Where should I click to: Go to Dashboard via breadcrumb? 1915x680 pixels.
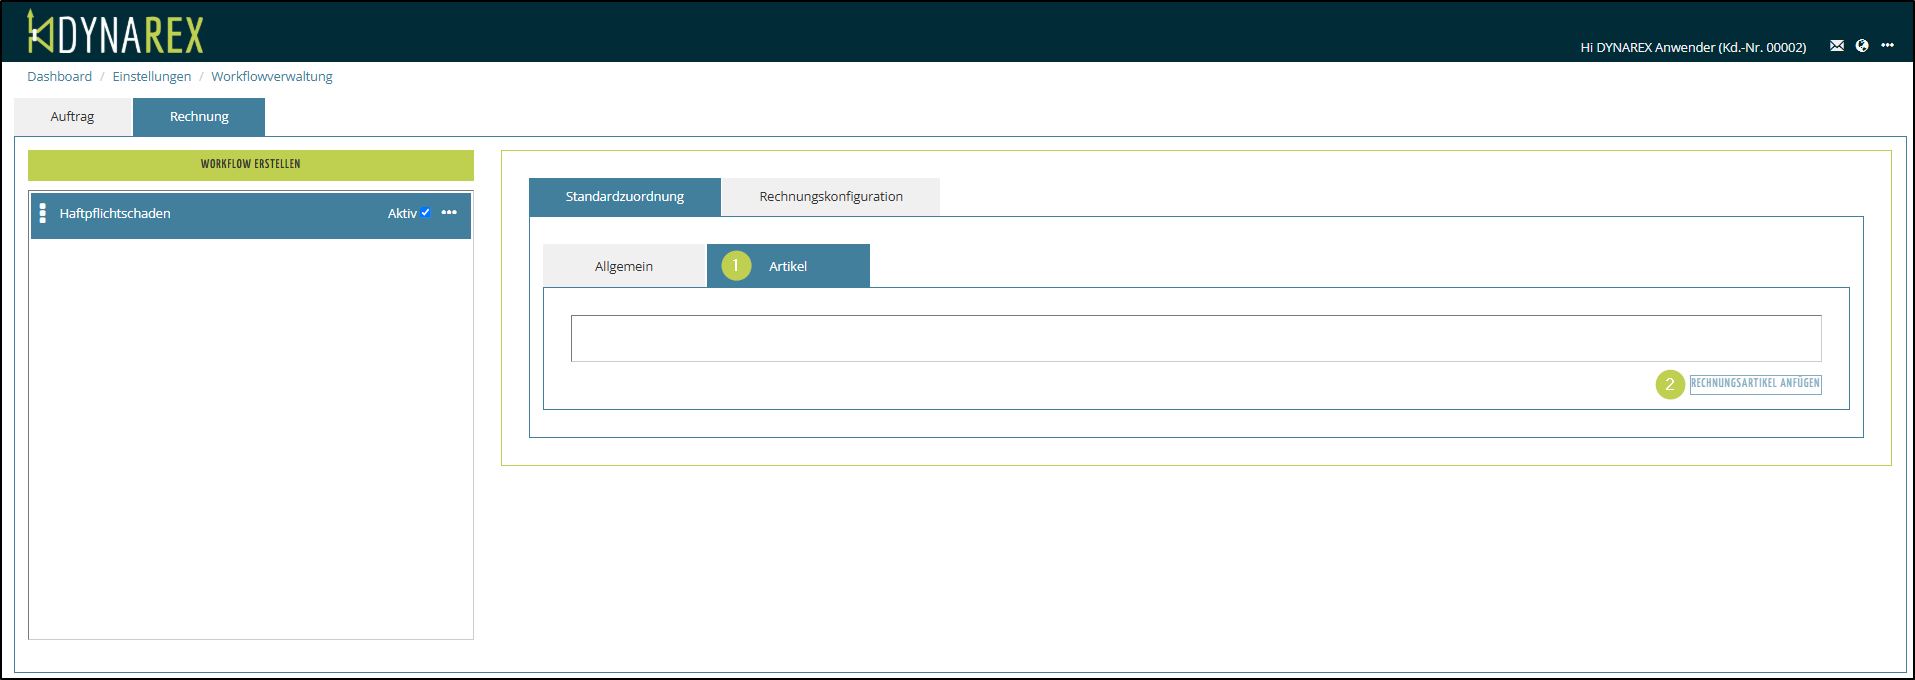pyautogui.click(x=59, y=77)
